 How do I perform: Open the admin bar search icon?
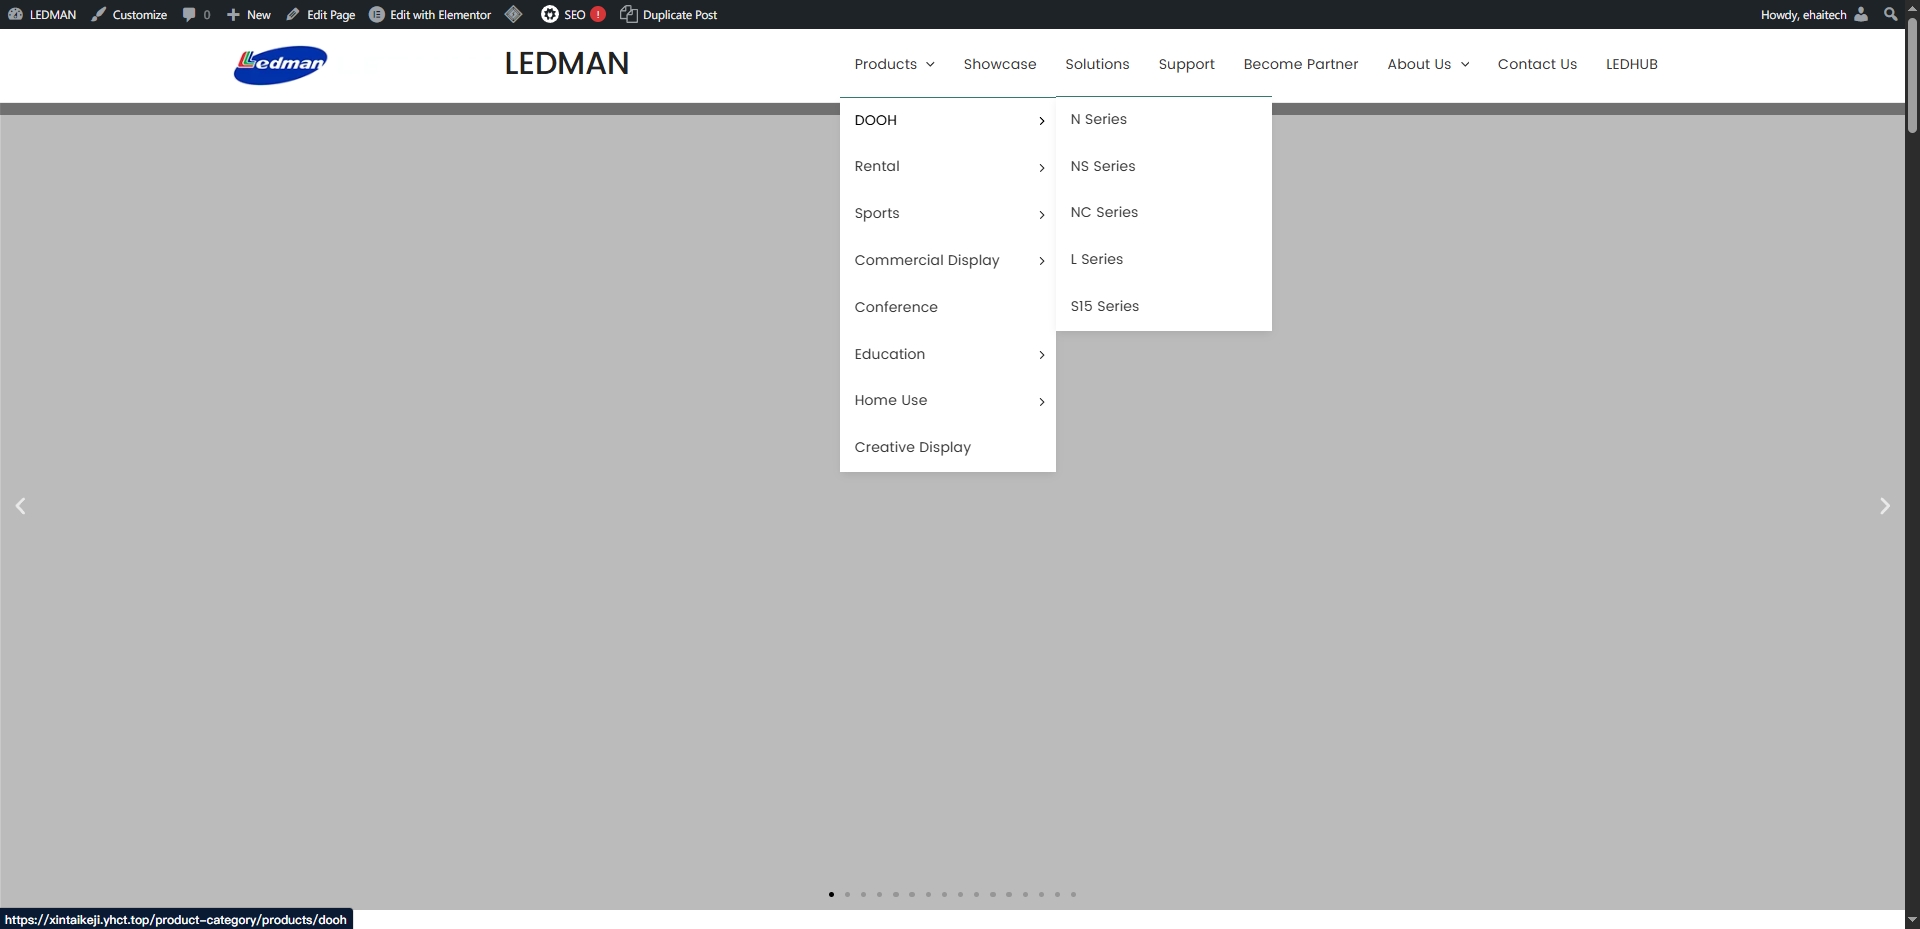1890,14
